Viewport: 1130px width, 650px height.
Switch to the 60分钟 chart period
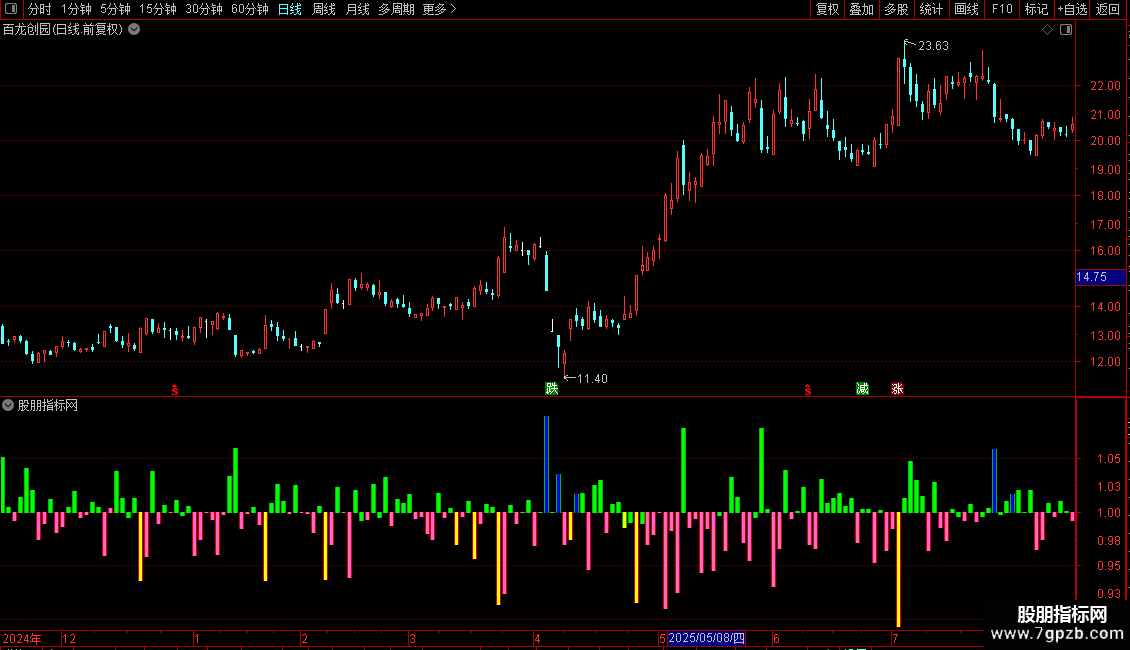click(x=250, y=9)
